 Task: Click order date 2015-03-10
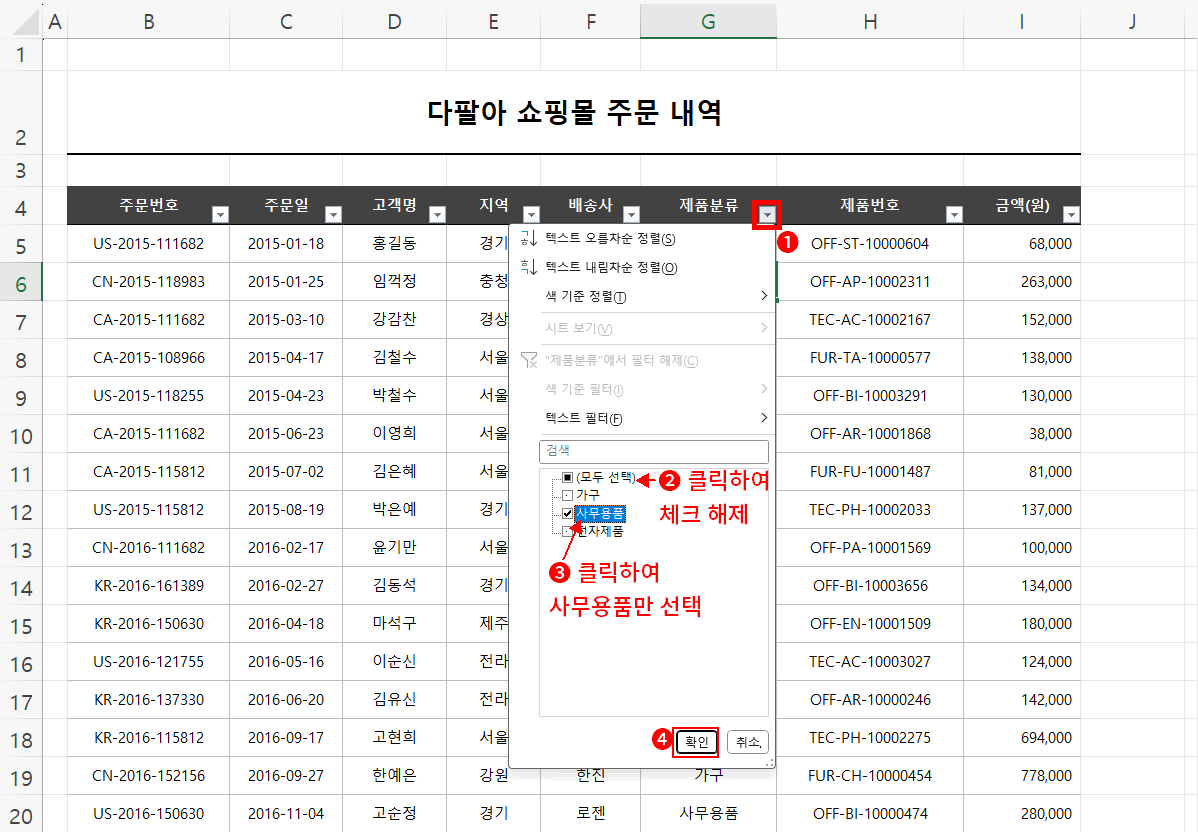[286, 319]
